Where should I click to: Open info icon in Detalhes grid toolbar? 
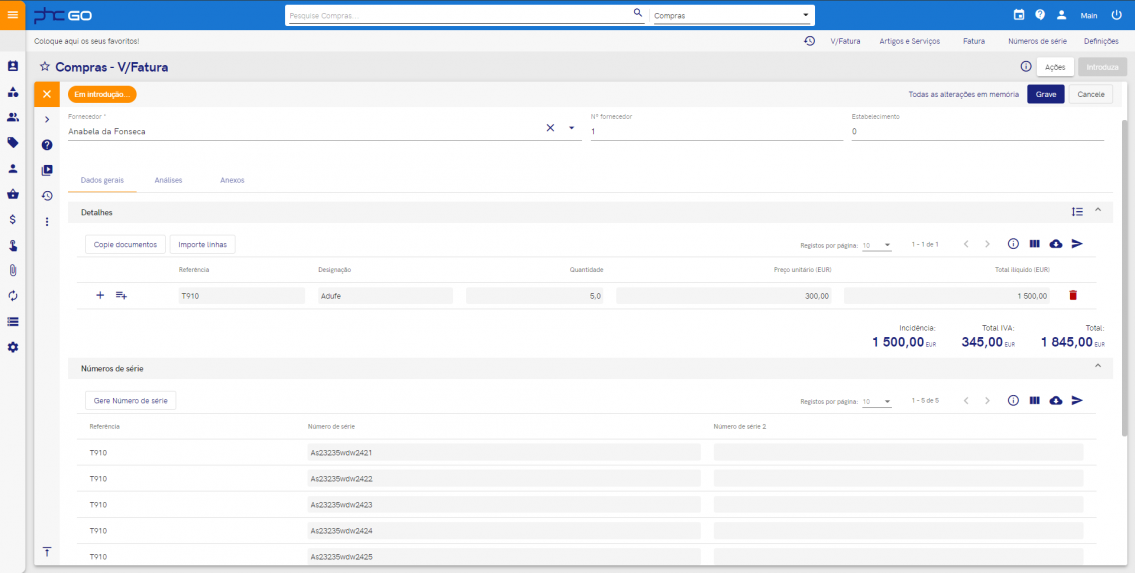tap(1013, 244)
